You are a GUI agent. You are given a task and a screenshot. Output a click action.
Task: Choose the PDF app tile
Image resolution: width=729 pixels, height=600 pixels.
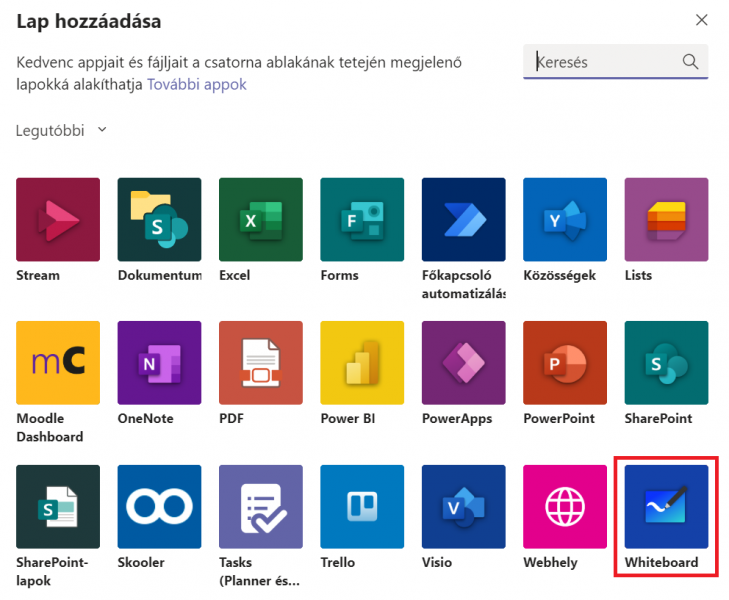(261, 363)
